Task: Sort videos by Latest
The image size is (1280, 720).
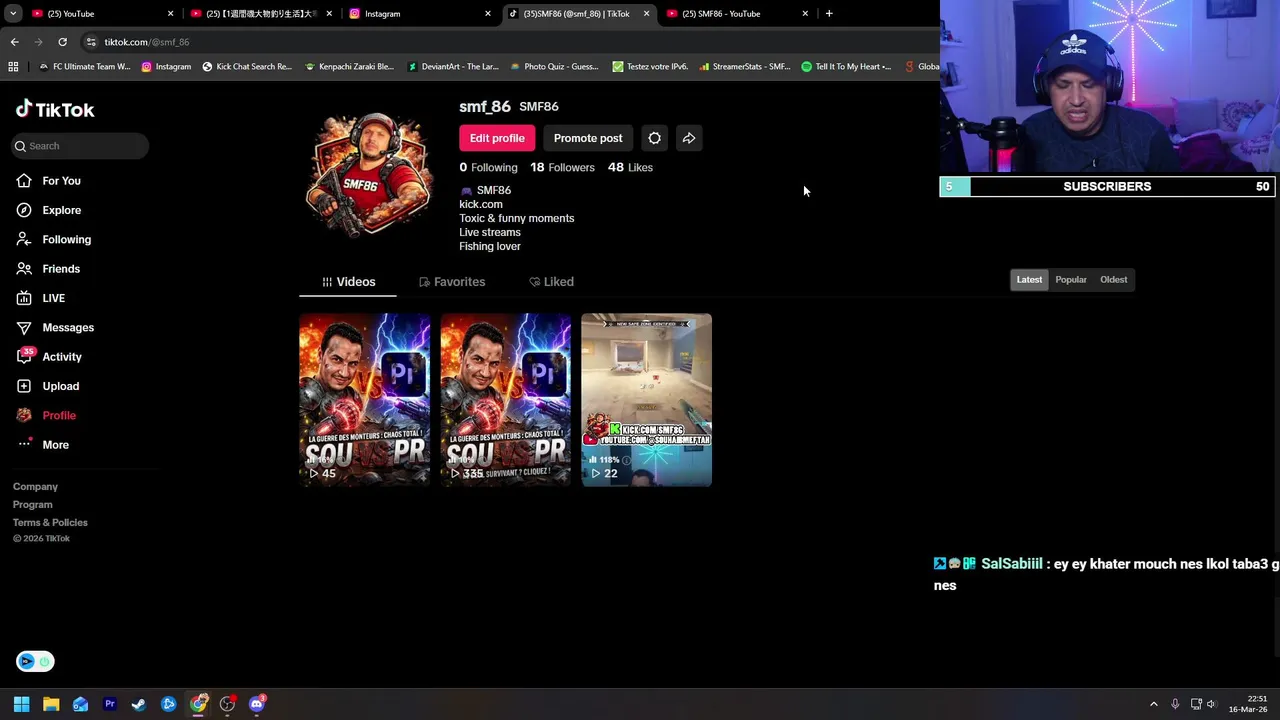Action: [1029, 280]
